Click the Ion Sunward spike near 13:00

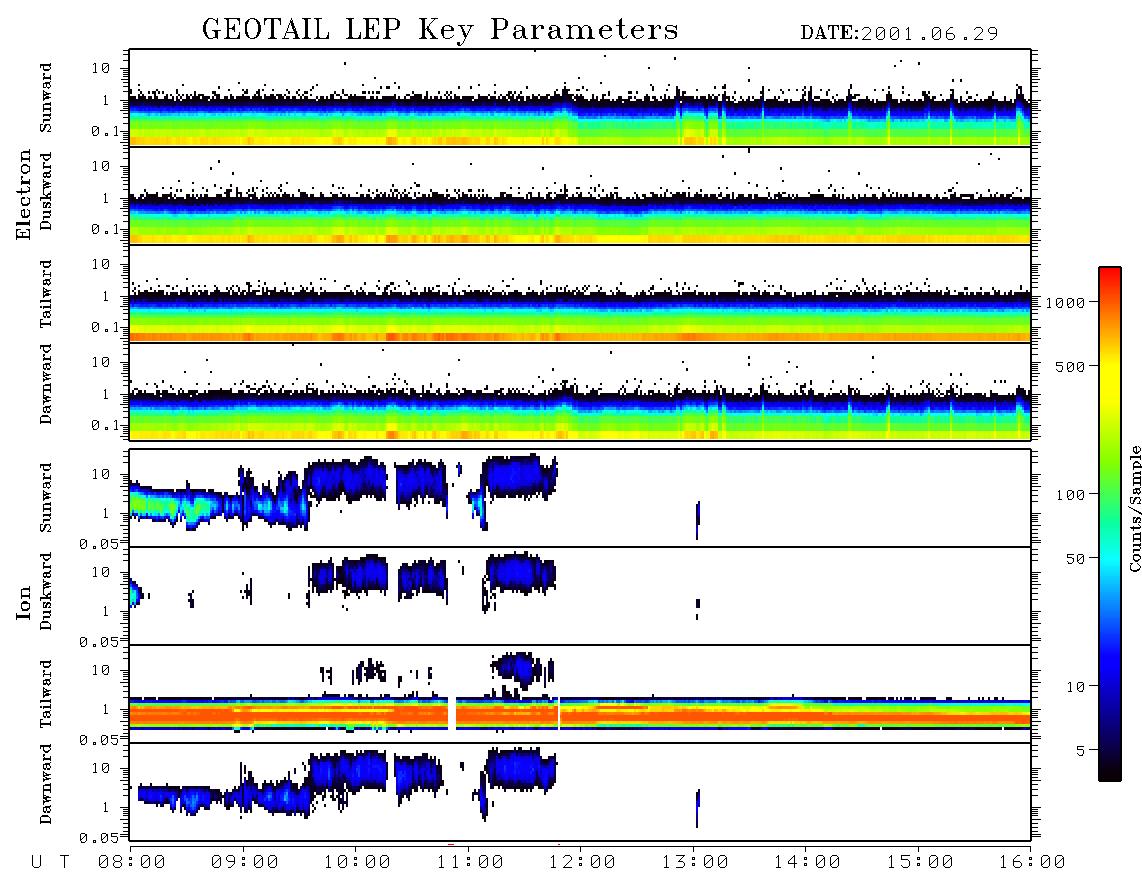point(698,519)
